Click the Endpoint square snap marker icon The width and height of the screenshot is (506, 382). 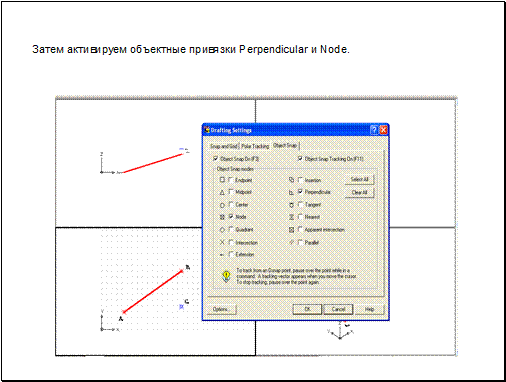[222, 180]
